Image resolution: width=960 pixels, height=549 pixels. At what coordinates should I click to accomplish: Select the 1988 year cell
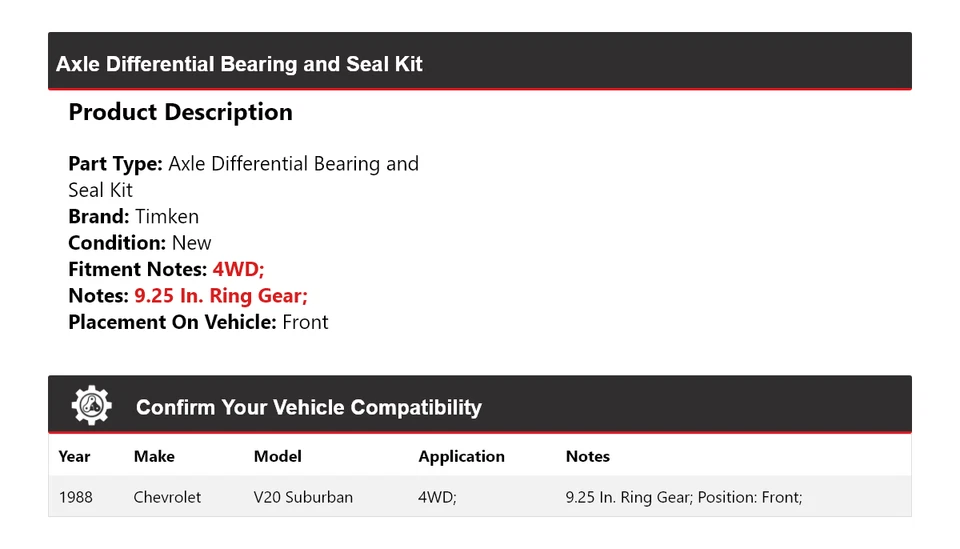(76, 497)
